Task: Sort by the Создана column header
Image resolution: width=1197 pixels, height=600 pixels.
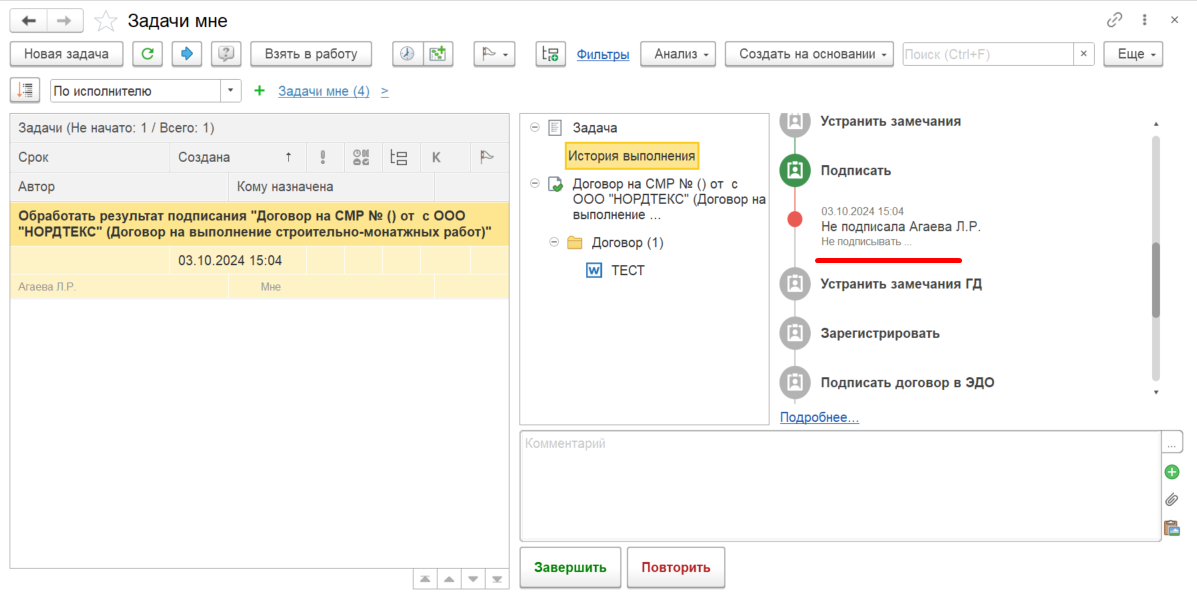Action: click(x=237, y=157)
